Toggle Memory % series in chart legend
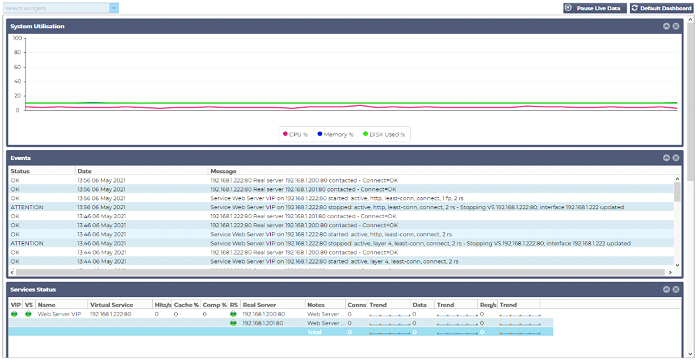This screenshot has width=698, height=362. pyautogui.click(x=335, y=134)
